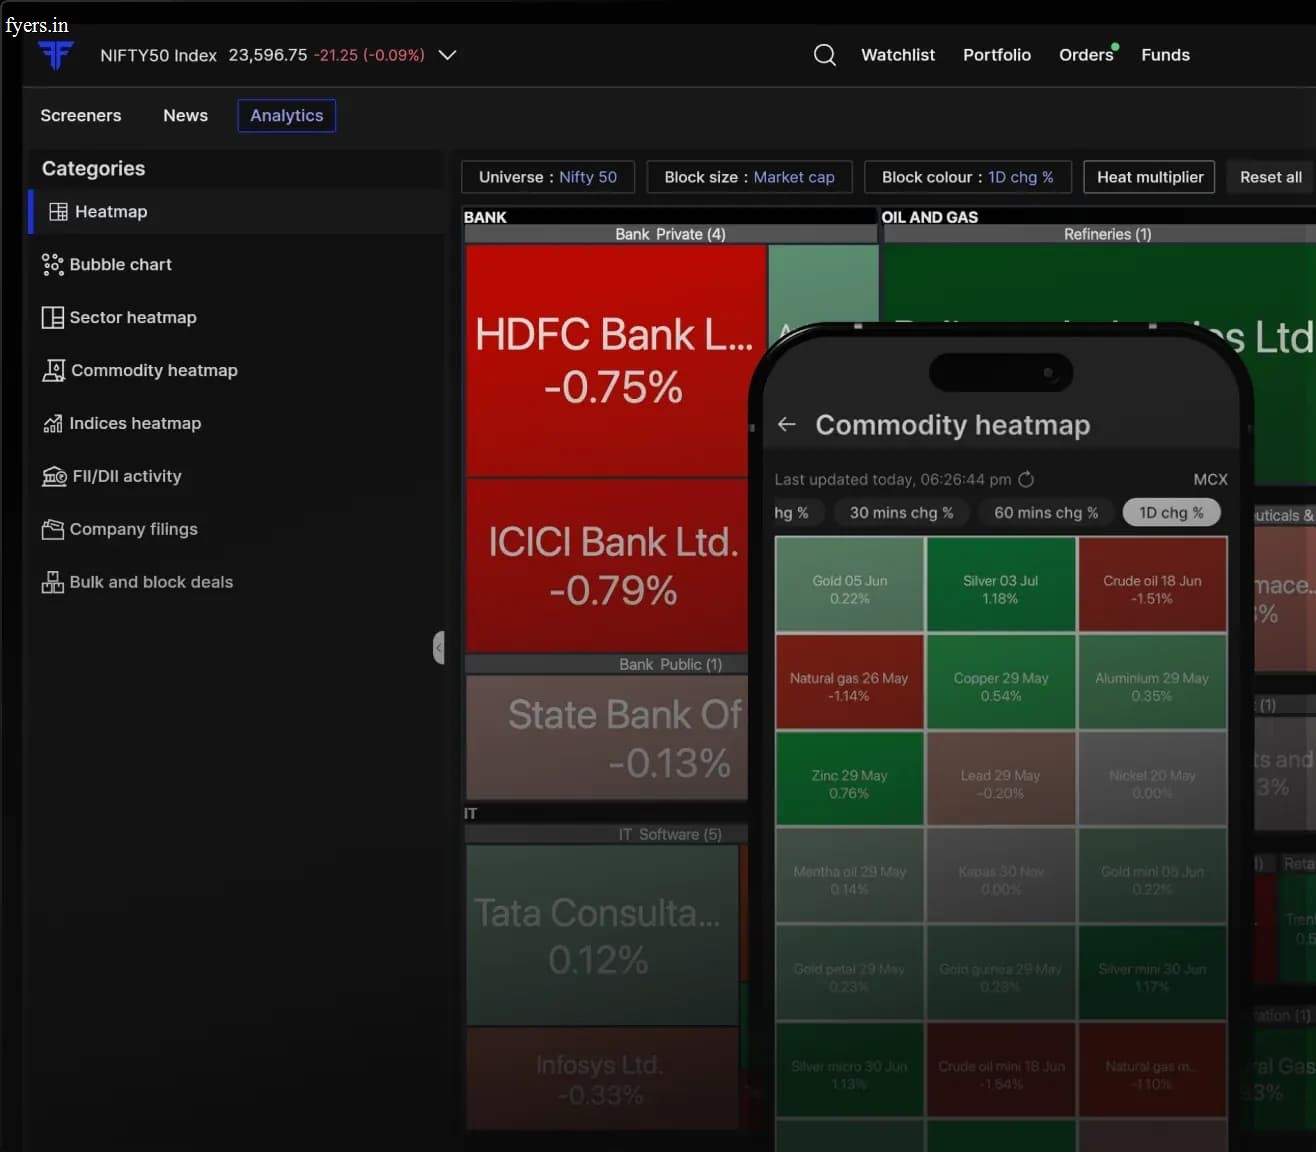Tap the Natural gas 26 May tile
The image size is (1316, 1152).
click(849, 682)
